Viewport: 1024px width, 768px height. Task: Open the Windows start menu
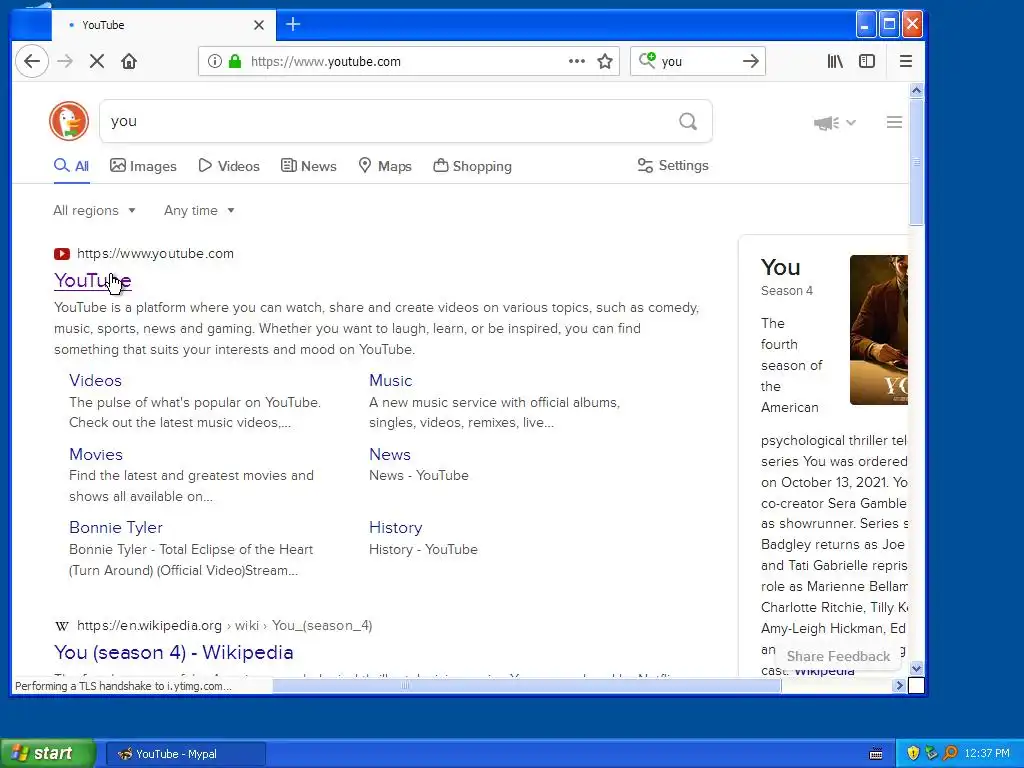(48, 754)
